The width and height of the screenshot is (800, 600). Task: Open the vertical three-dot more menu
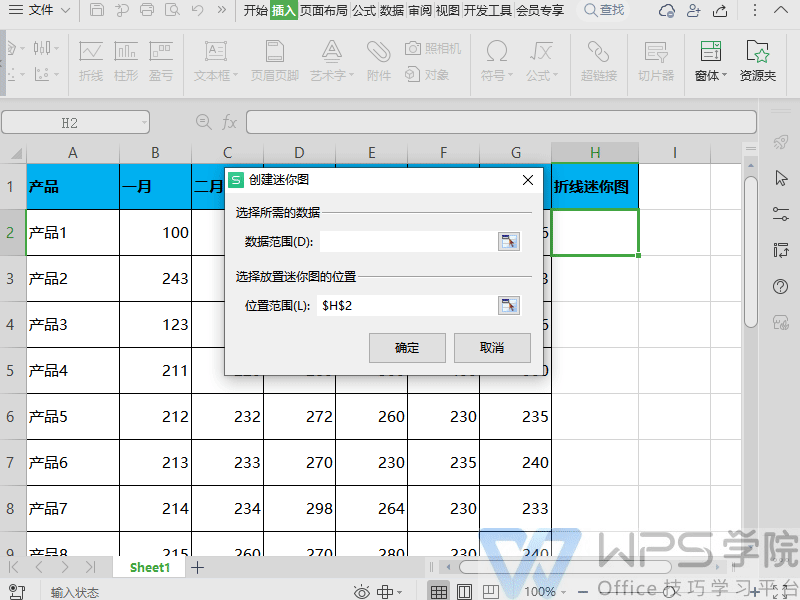(x=755, y=10)
